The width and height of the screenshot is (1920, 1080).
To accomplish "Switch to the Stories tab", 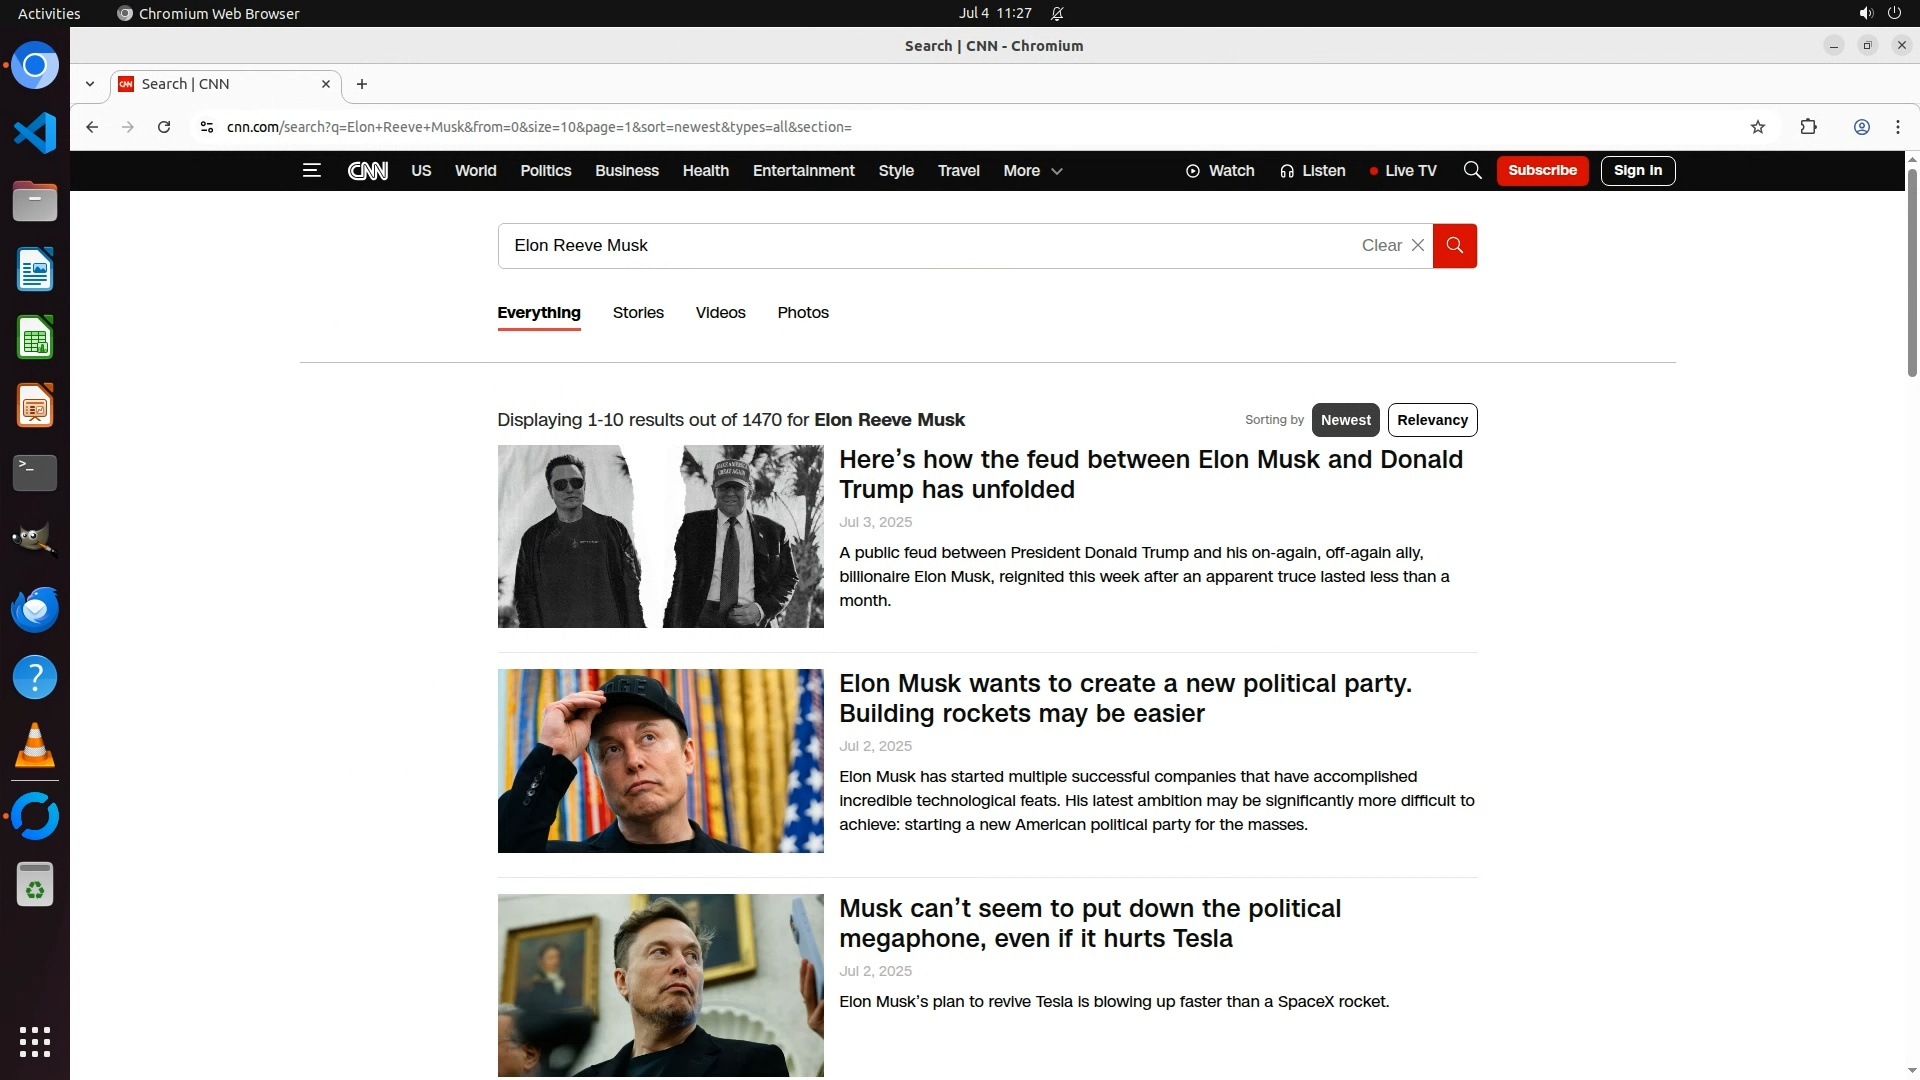I will point(638,313).
